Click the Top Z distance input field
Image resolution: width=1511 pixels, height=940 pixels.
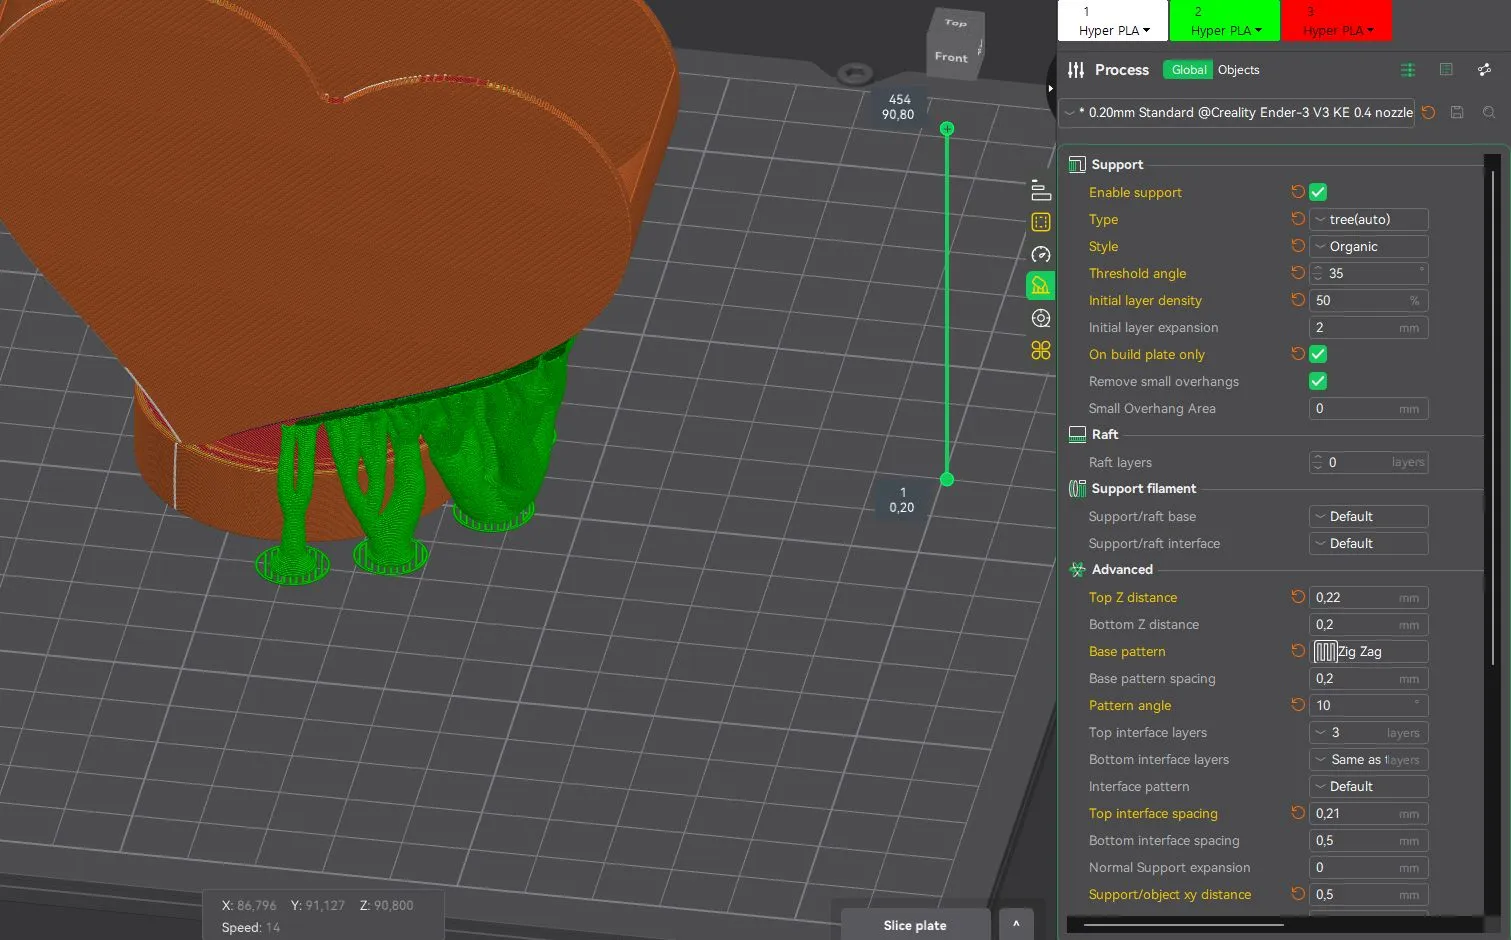click(x=1368, y=597)
